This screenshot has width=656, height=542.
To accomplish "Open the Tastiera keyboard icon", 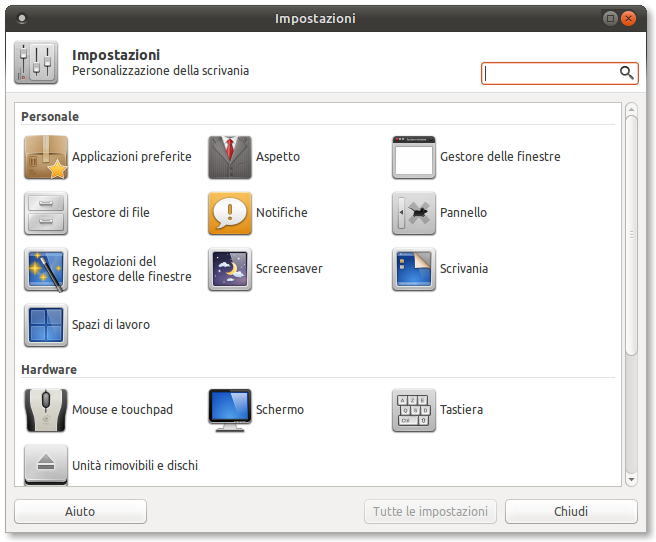I will 414,410.
